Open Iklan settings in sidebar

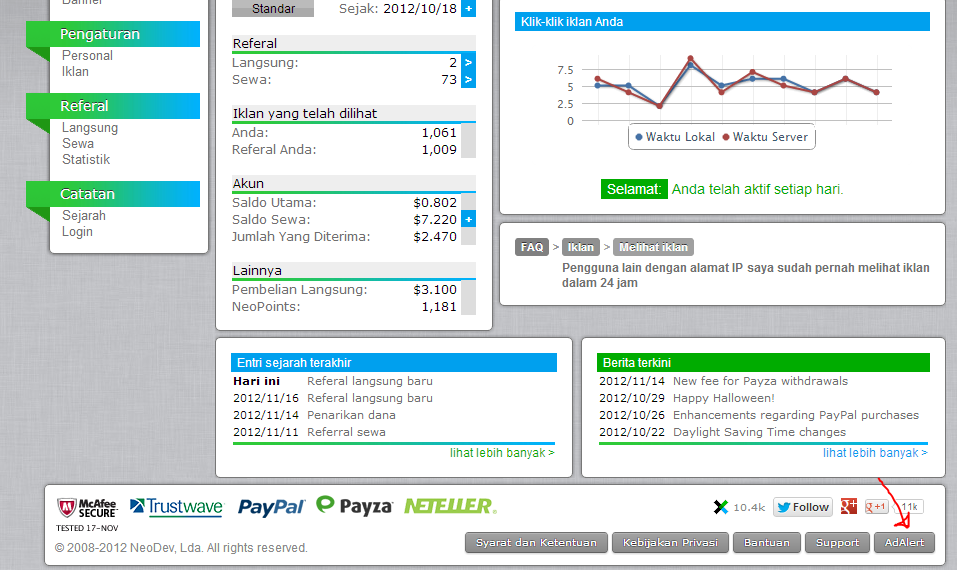click(x=75, y=71)
